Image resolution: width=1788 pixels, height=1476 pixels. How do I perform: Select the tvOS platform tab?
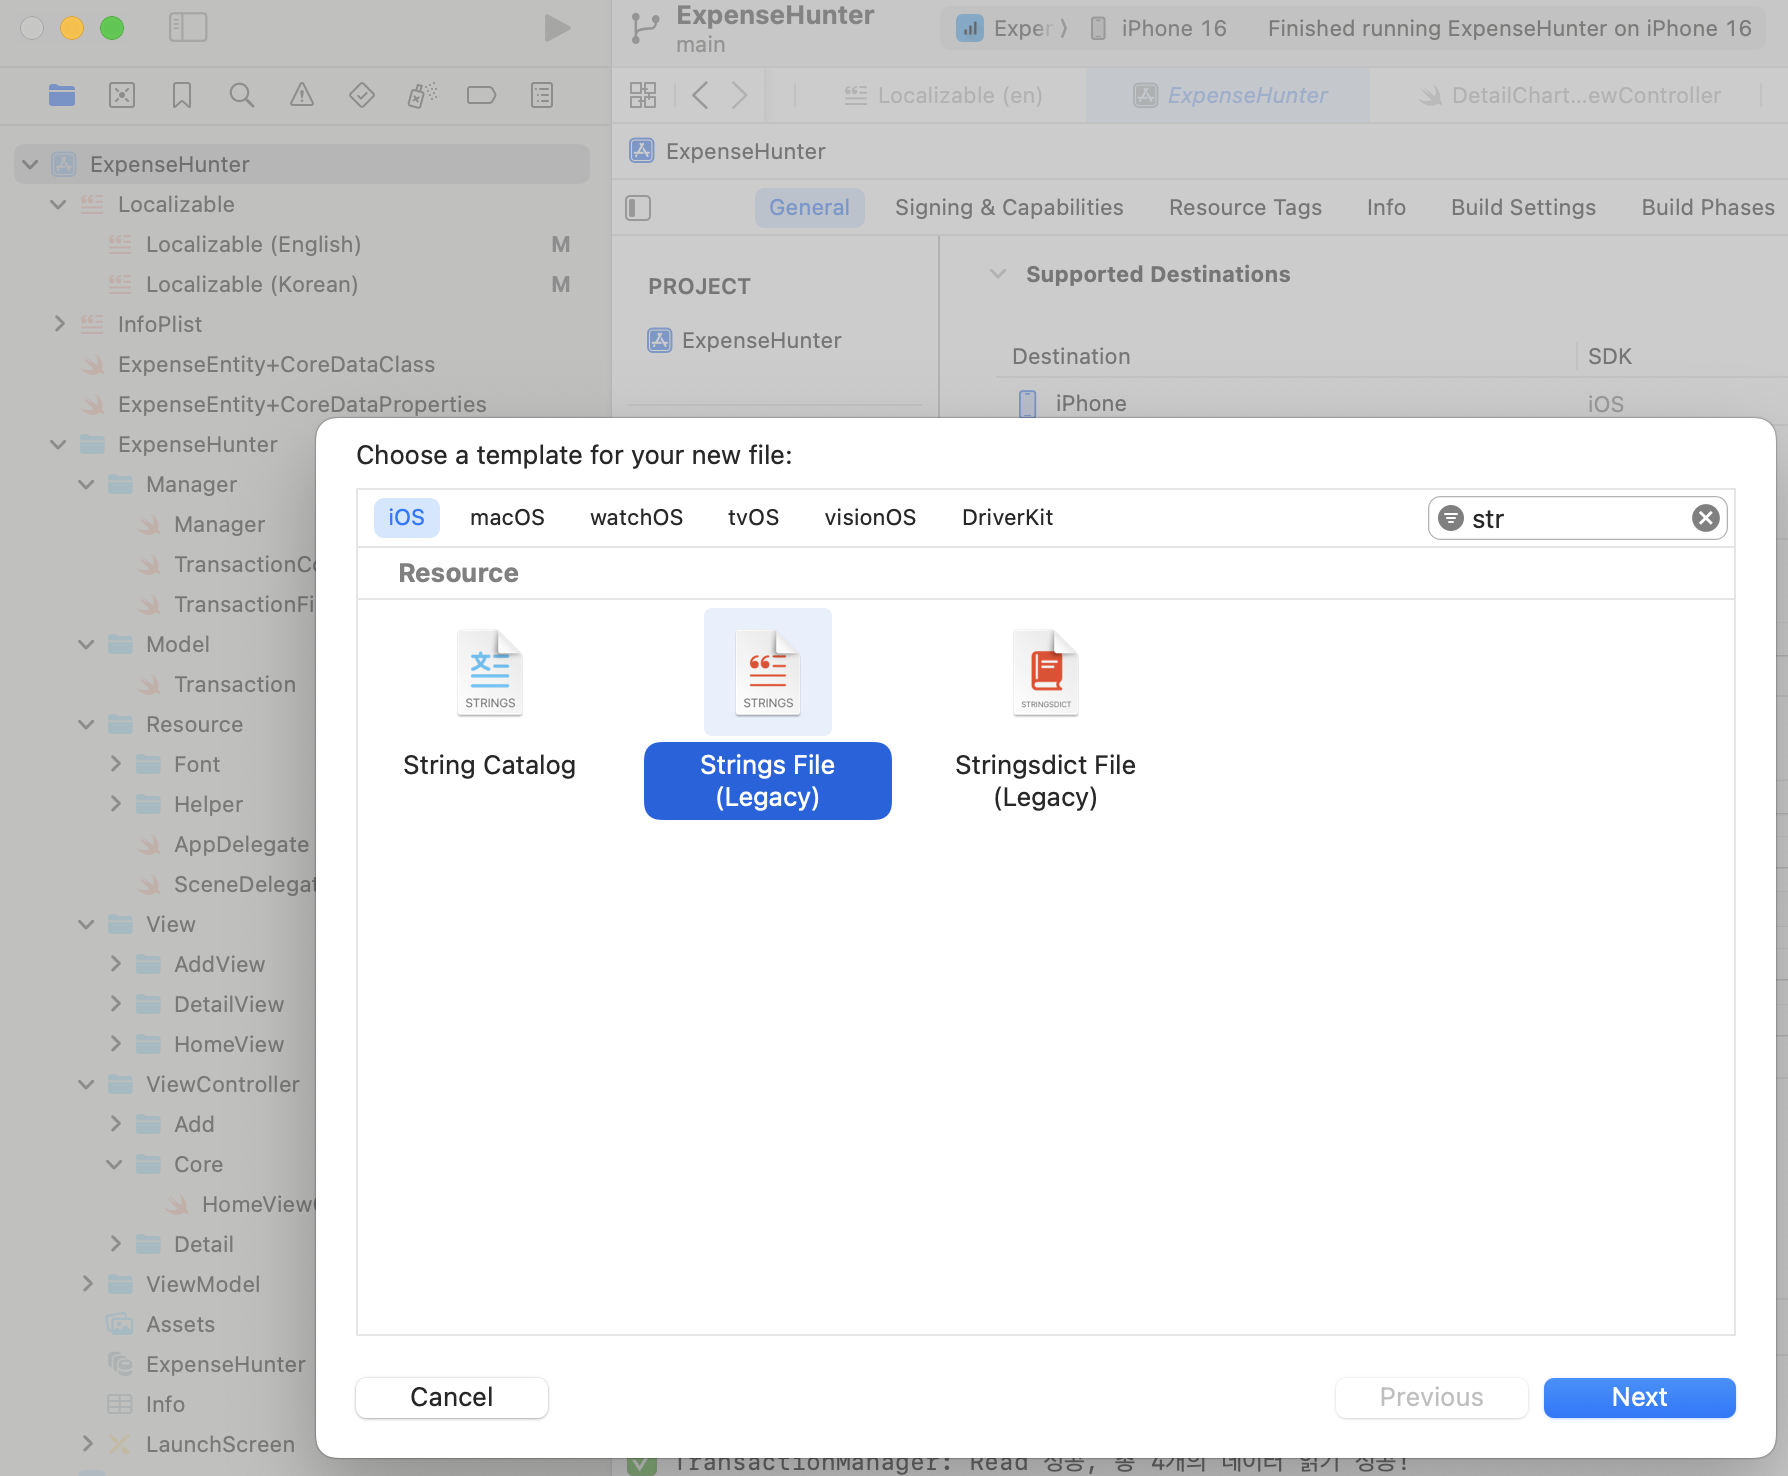[x=754, y=518]
